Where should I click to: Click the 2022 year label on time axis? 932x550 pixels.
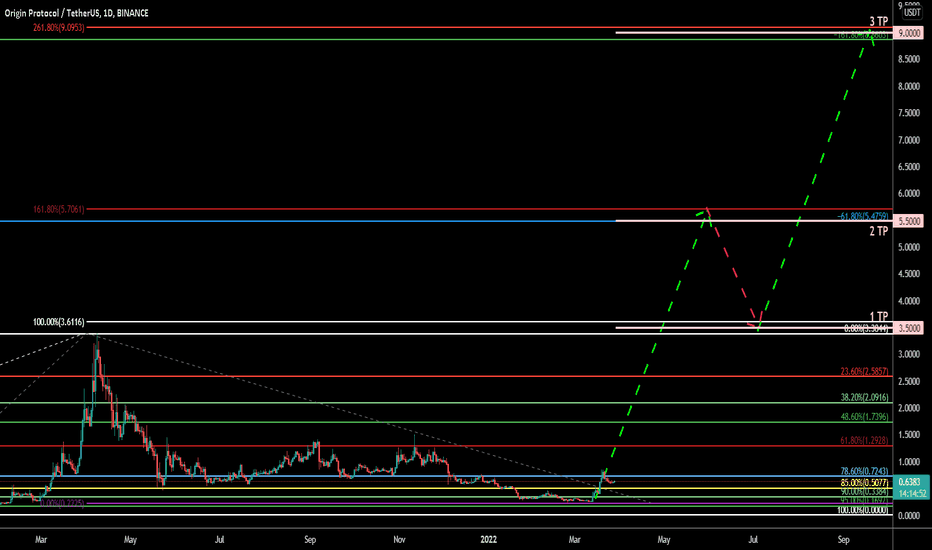pos(488,540)
